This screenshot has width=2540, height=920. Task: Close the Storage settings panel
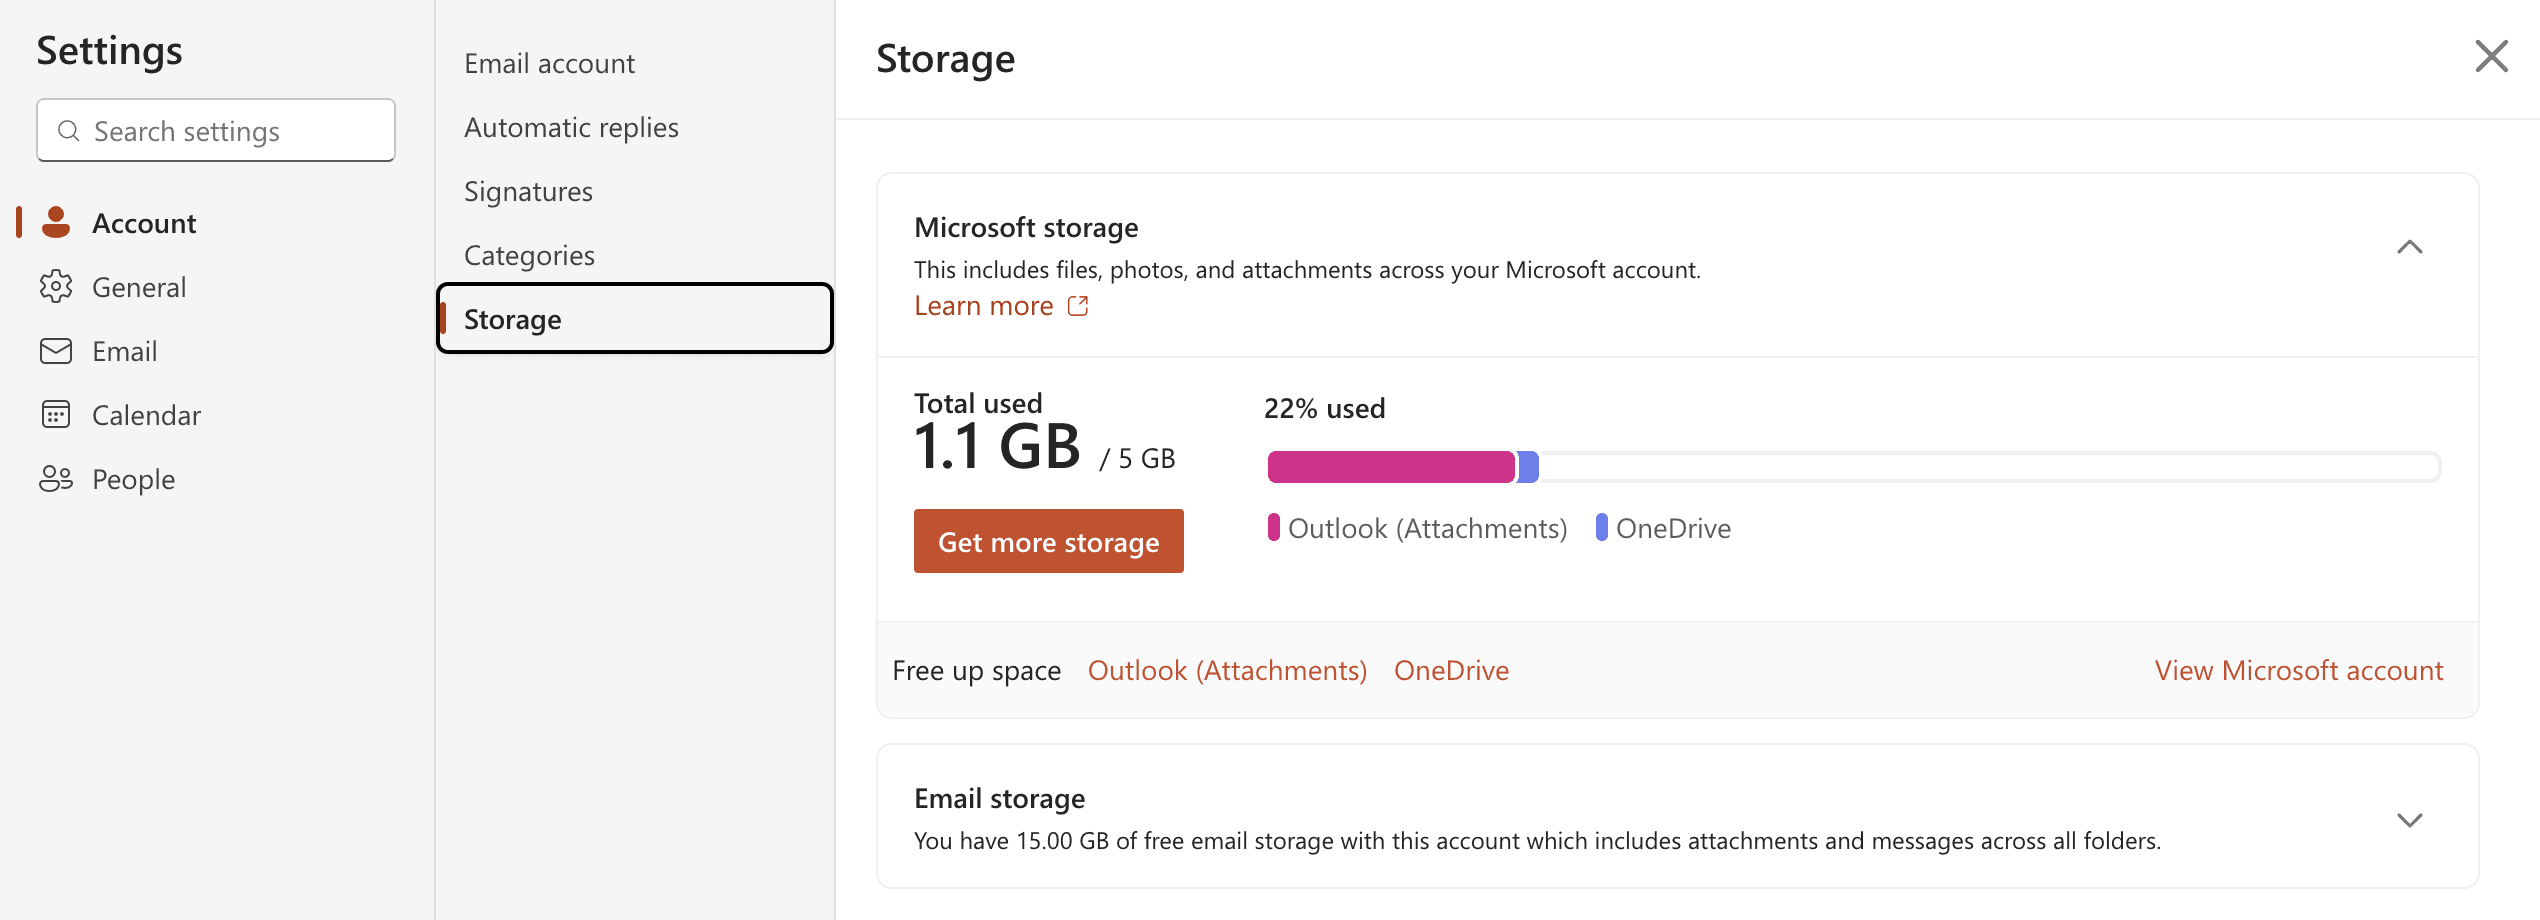[x=2491, y=57]
